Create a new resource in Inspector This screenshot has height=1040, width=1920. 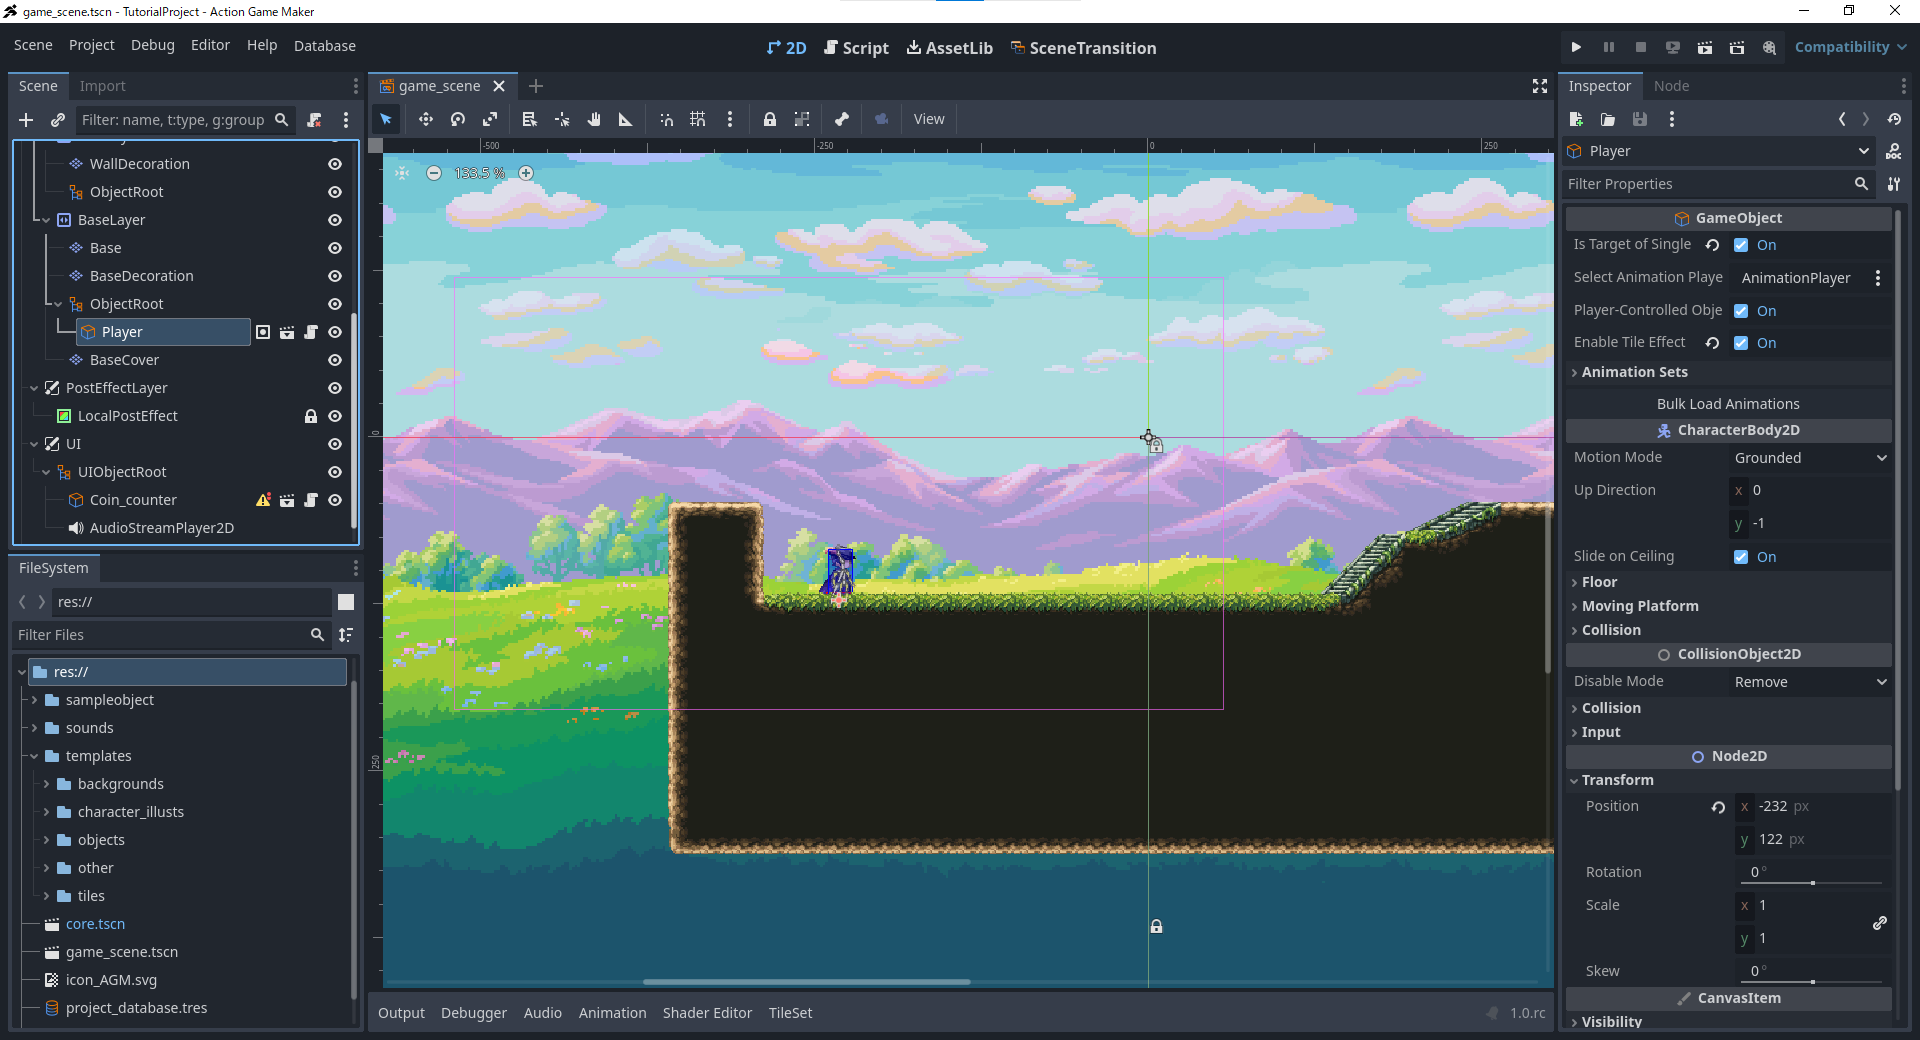(1577, 119)
